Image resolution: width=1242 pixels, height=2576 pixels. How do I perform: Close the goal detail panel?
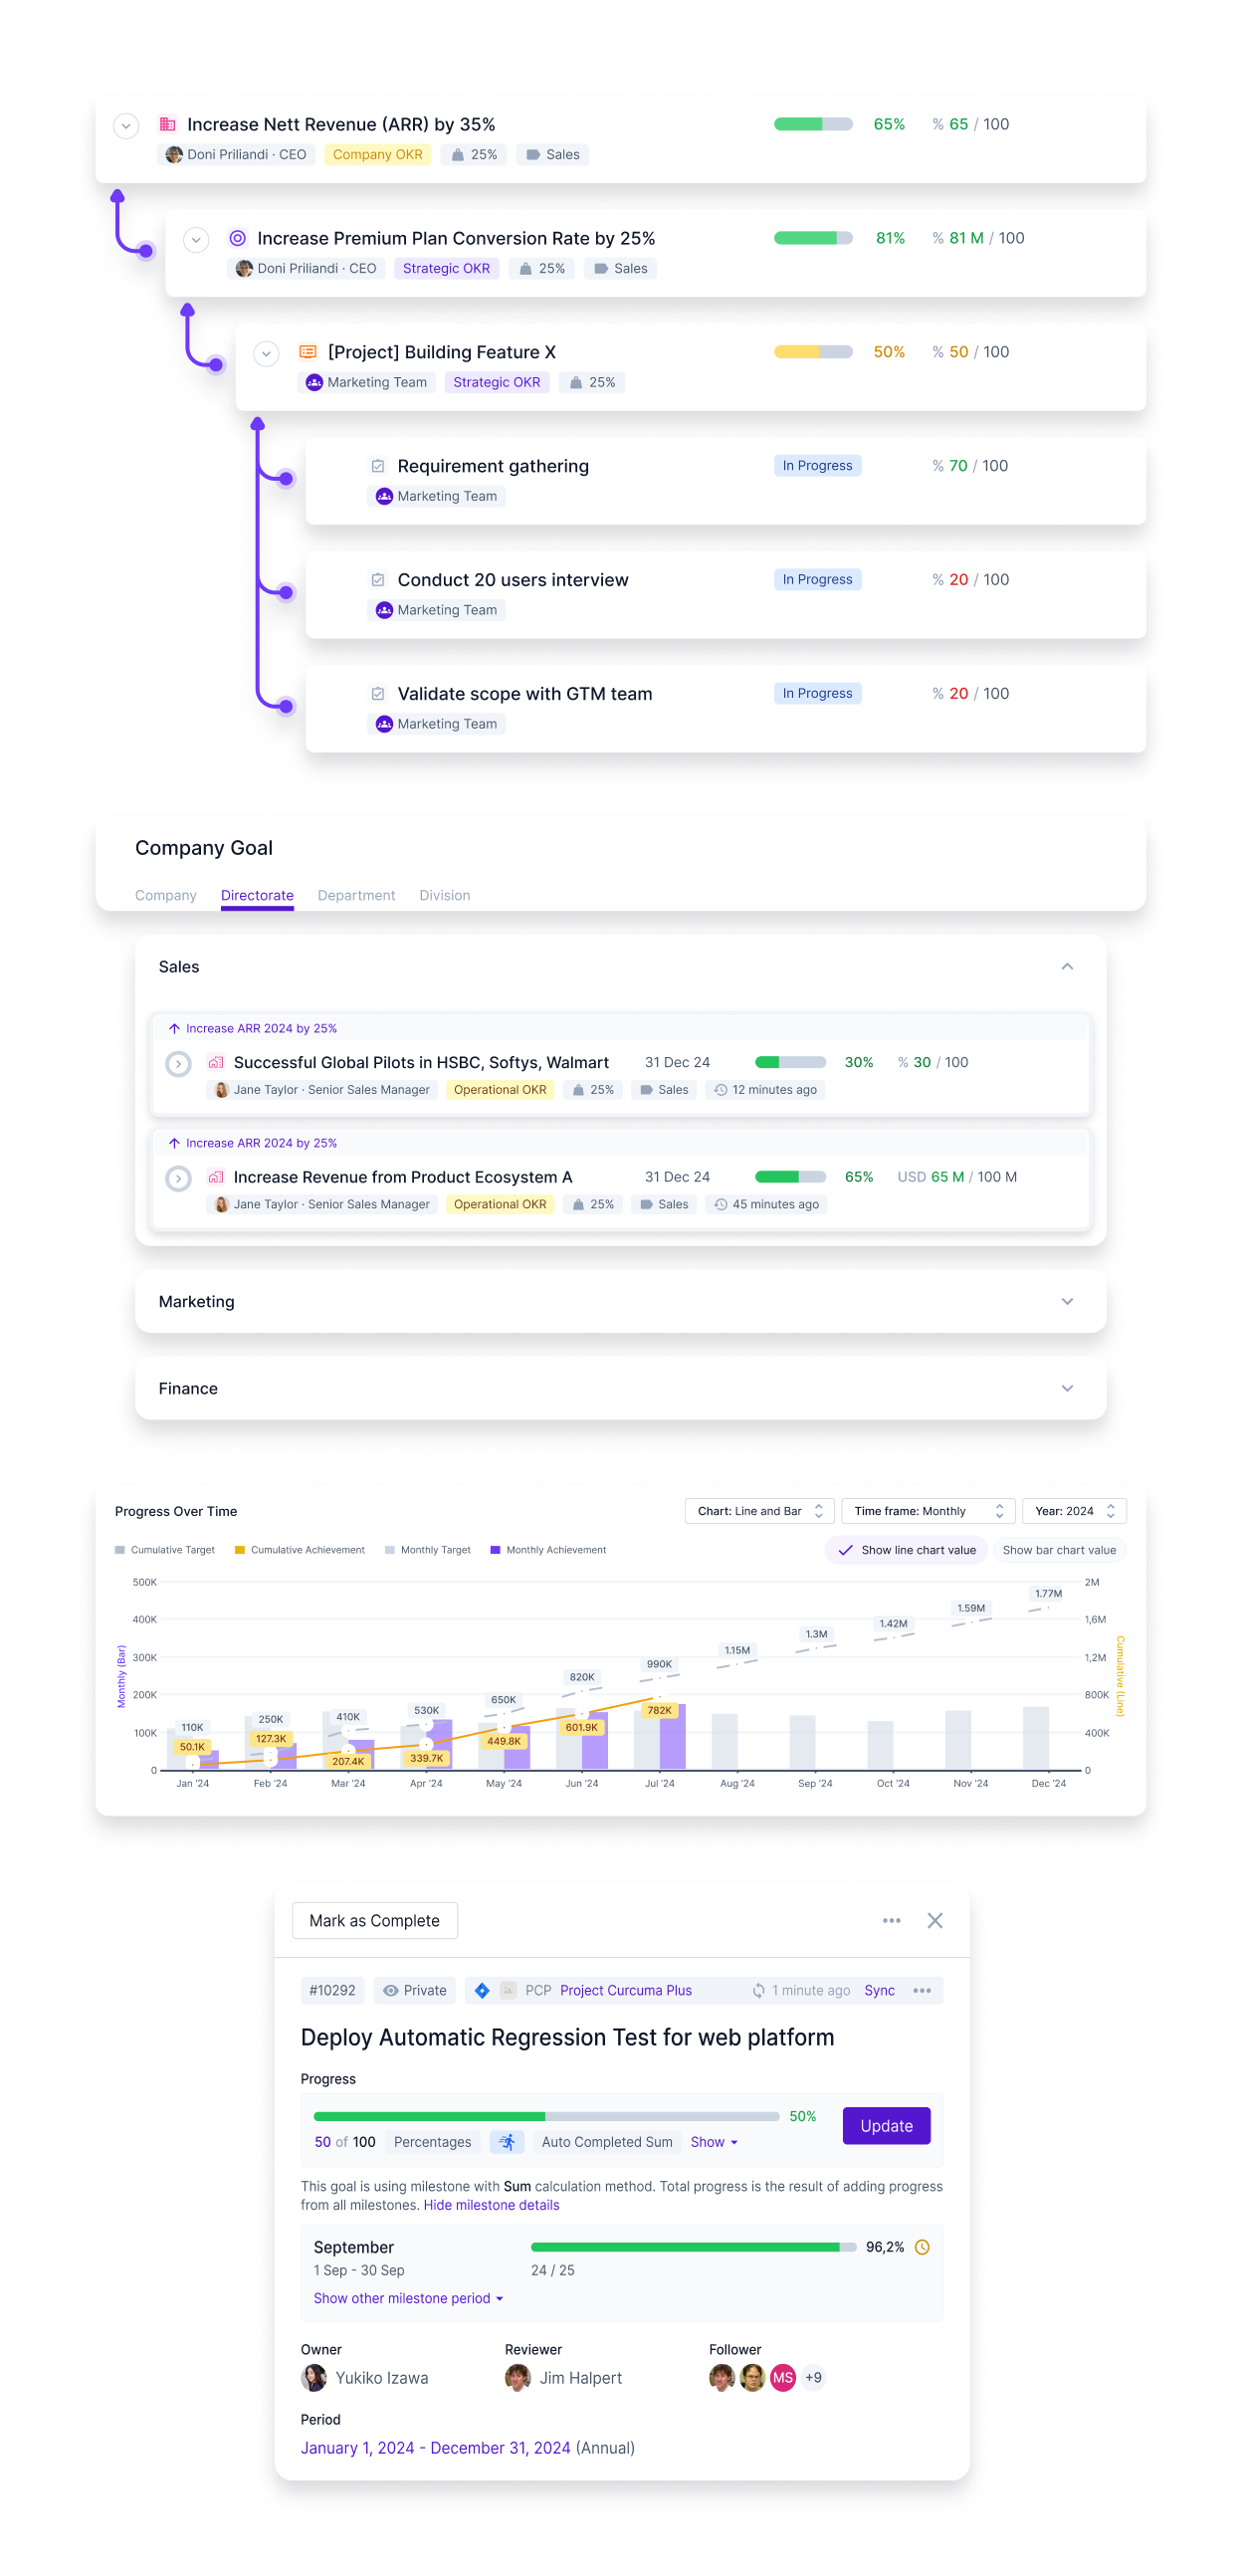[x=934, y=1920]
